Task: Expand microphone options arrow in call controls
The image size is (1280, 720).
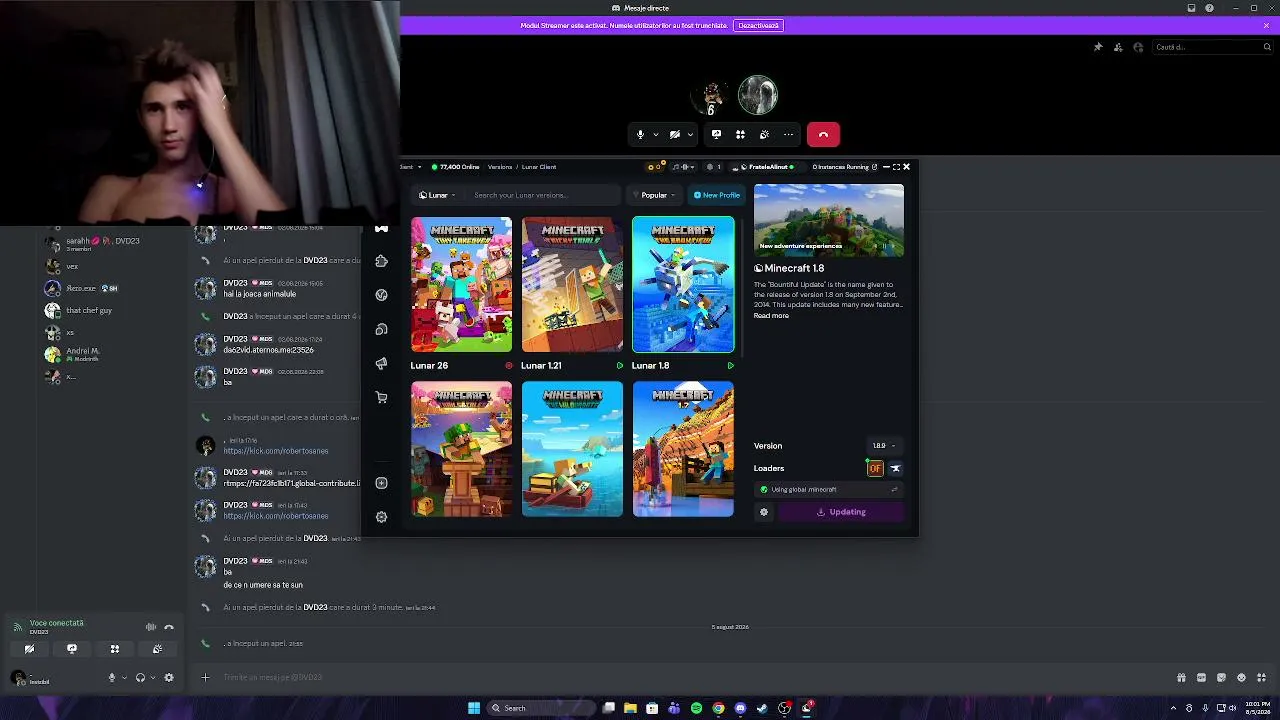Action: [656, 135]
